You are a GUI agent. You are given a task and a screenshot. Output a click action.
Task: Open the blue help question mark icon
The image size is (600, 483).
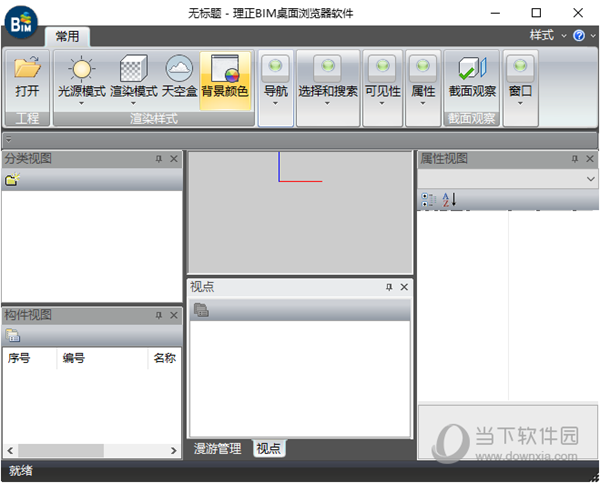(x=579, y=36)
